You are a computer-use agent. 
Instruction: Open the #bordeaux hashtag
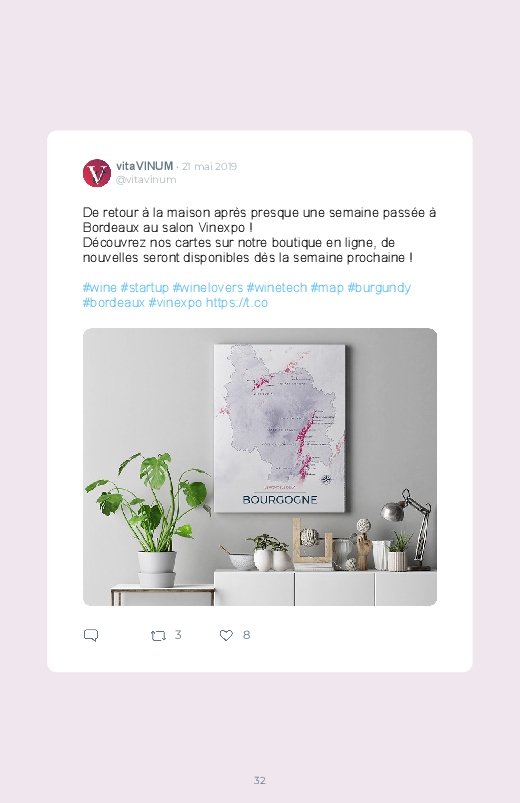tap(114, 303)
